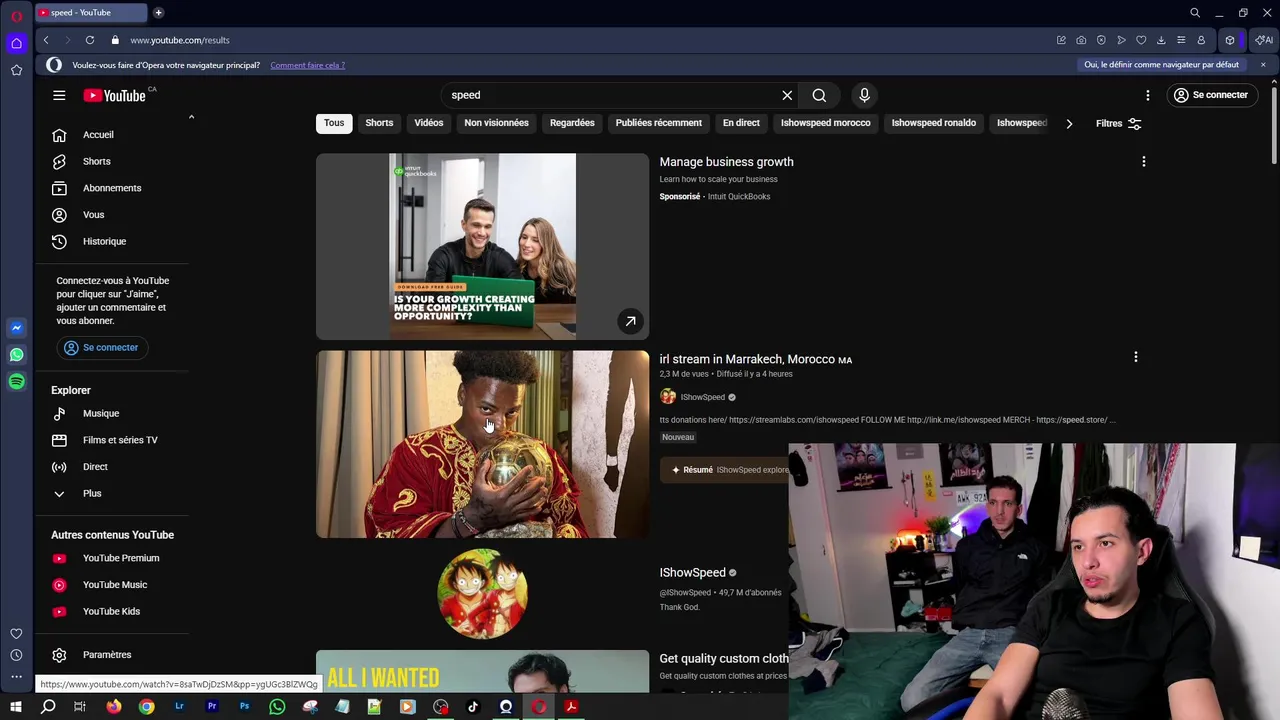Open IShowSpeed channel avatar image
This screenshot has height=720, width=1280.
coord(482,594)
